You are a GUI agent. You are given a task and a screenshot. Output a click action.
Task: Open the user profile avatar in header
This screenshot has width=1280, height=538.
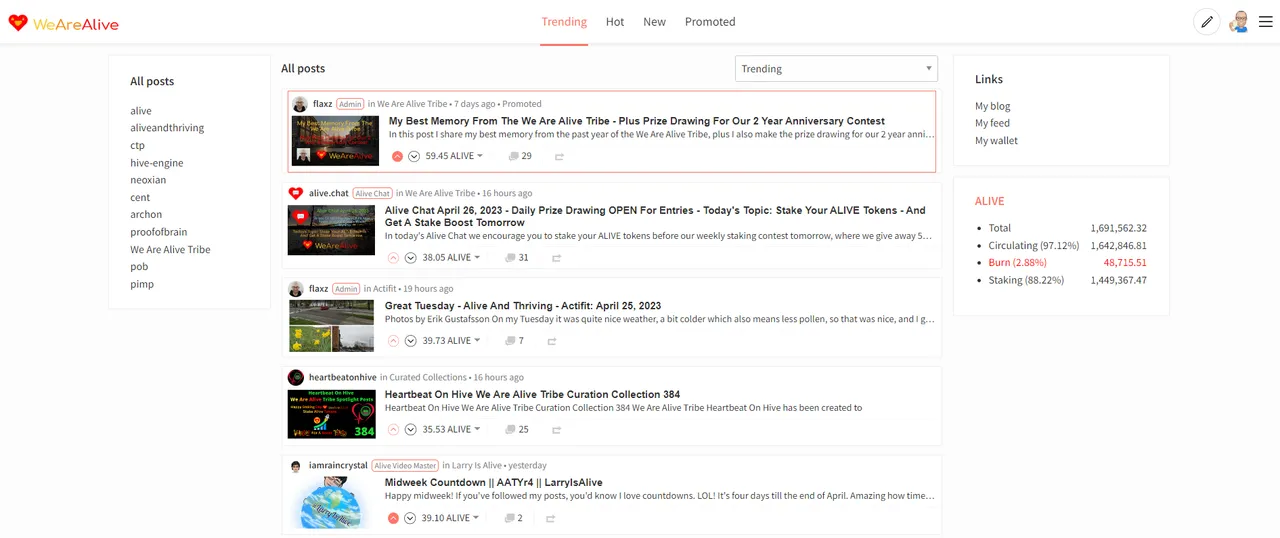[x=1240, y=22]
